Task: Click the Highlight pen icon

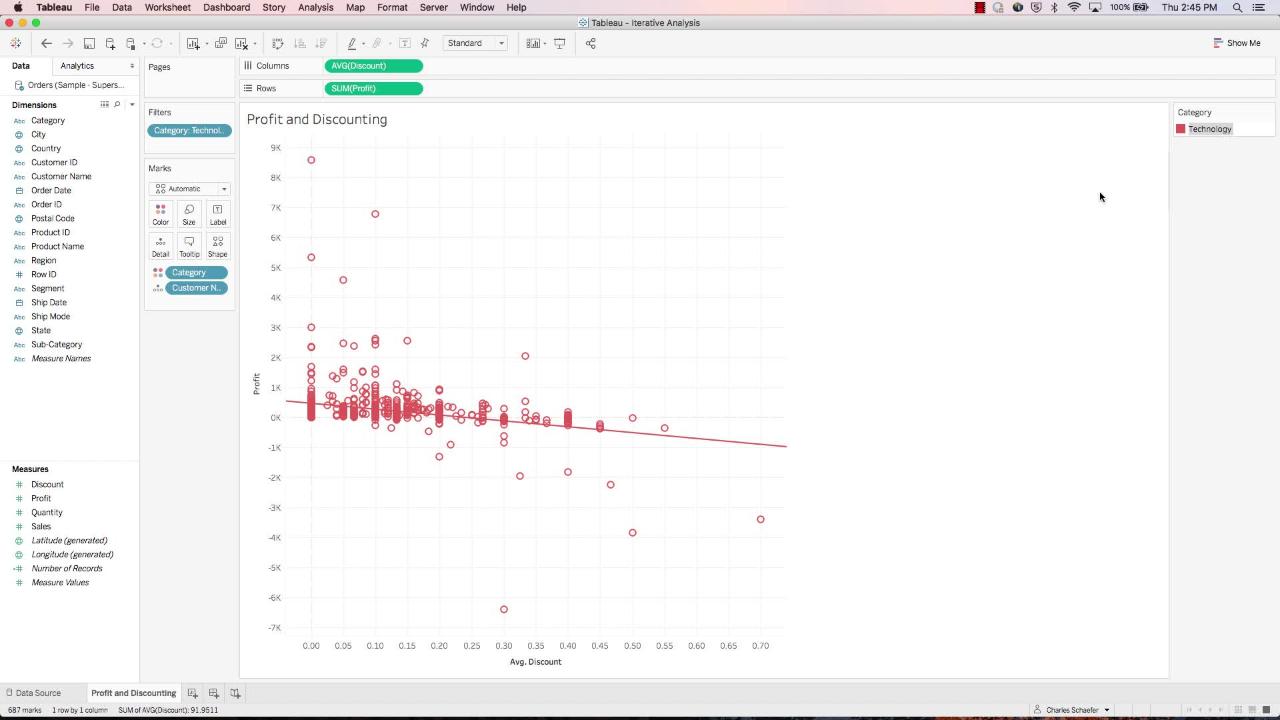Action: pos(352,43)
